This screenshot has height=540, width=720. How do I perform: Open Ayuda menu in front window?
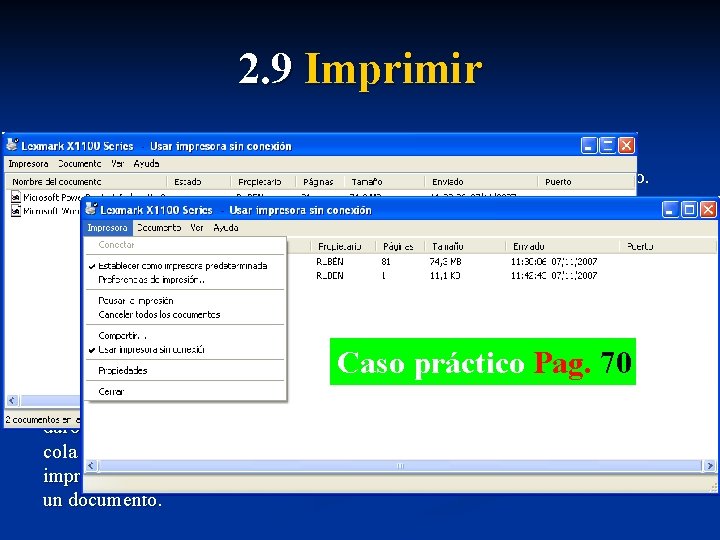pos(225,228)
